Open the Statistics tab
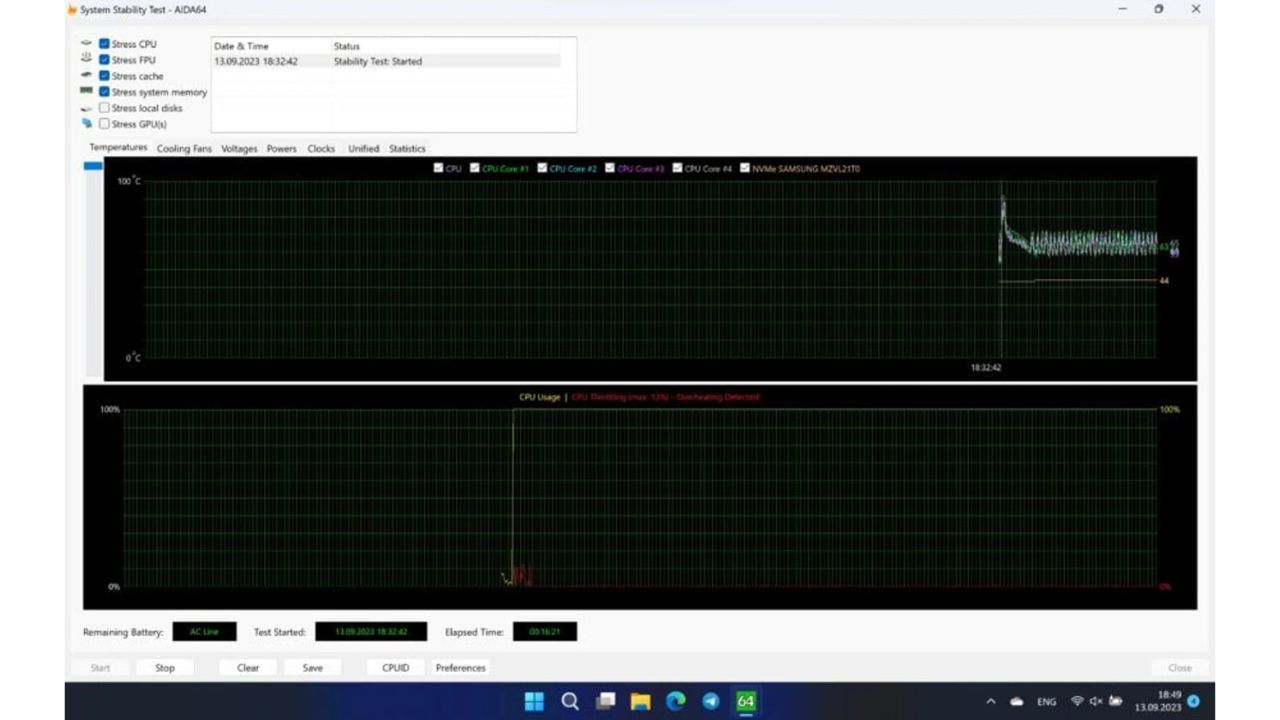Image resolution: width=1280 pixels, height=720 pixels. [x=407, y=149]
